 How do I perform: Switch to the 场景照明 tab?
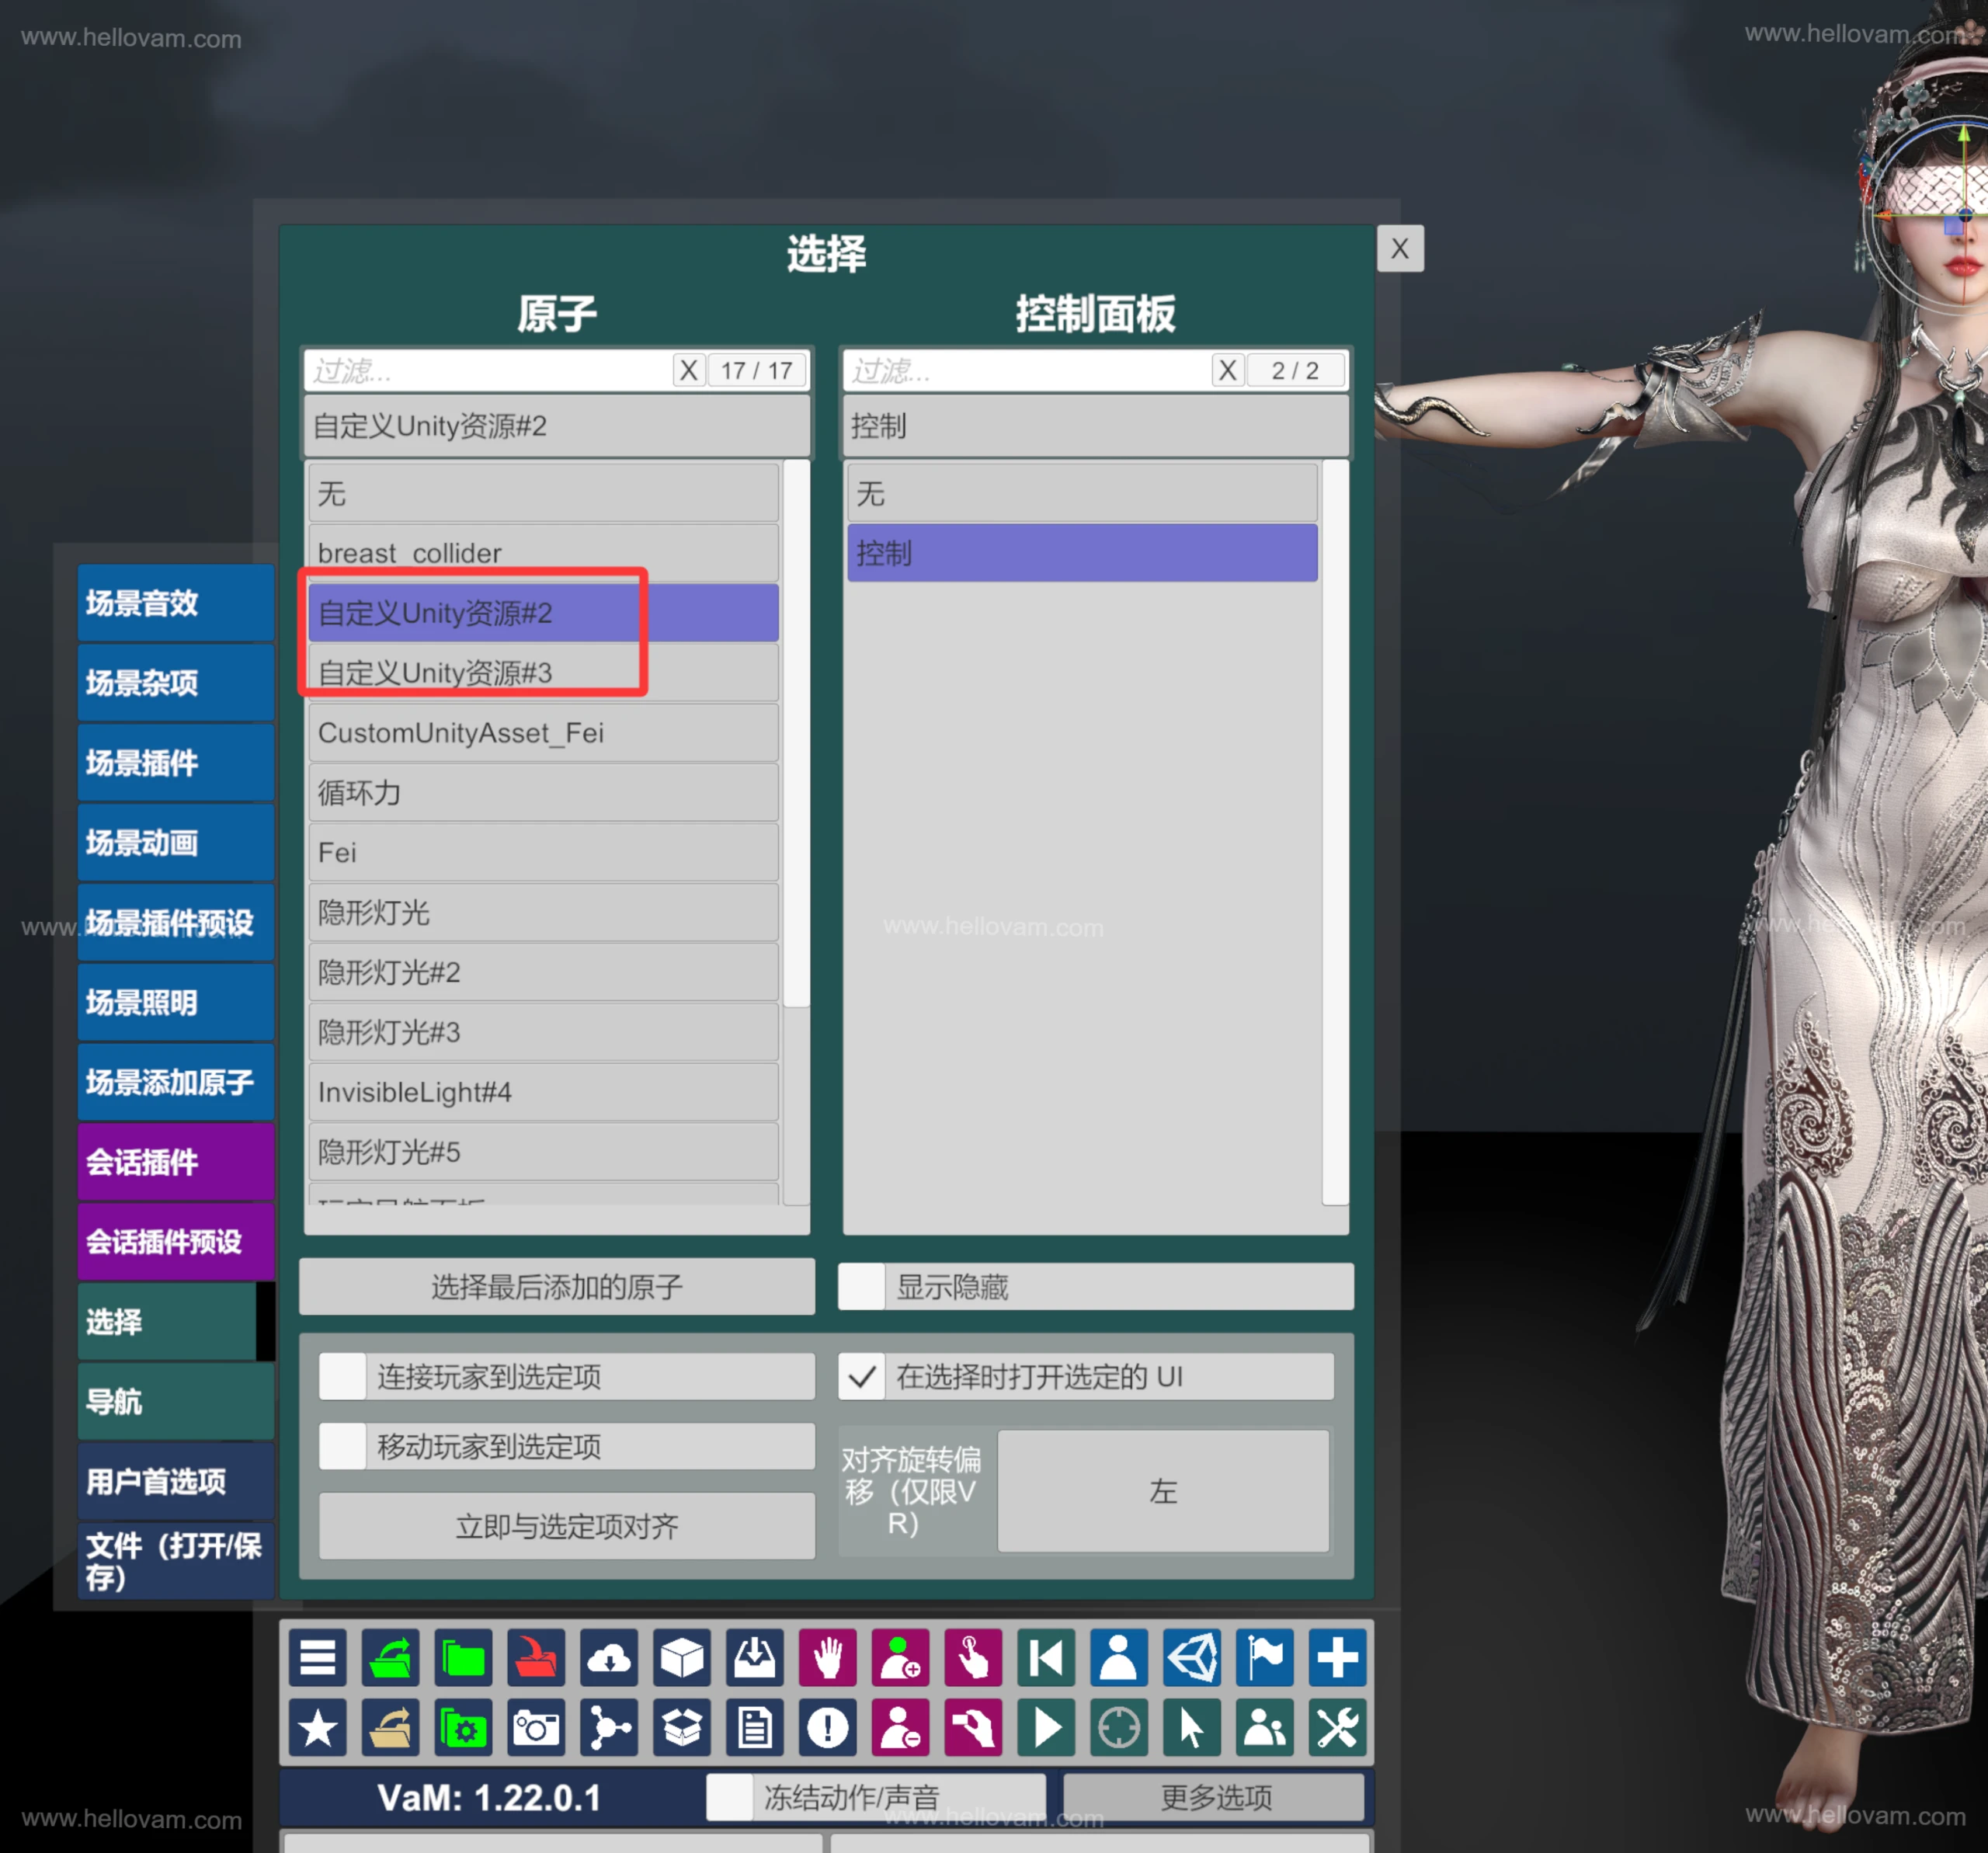[x=175, y=1001]
